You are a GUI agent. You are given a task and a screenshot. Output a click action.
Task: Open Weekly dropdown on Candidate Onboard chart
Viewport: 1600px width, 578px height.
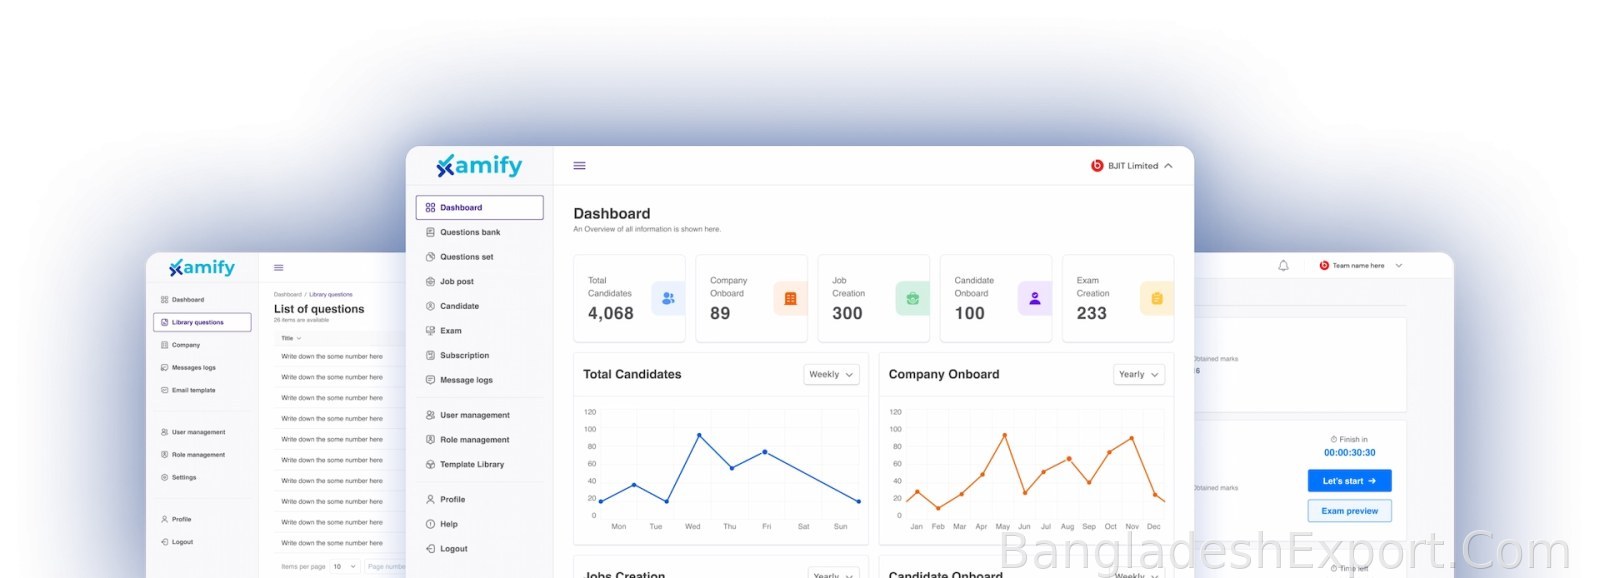[x=1137, y=574]
